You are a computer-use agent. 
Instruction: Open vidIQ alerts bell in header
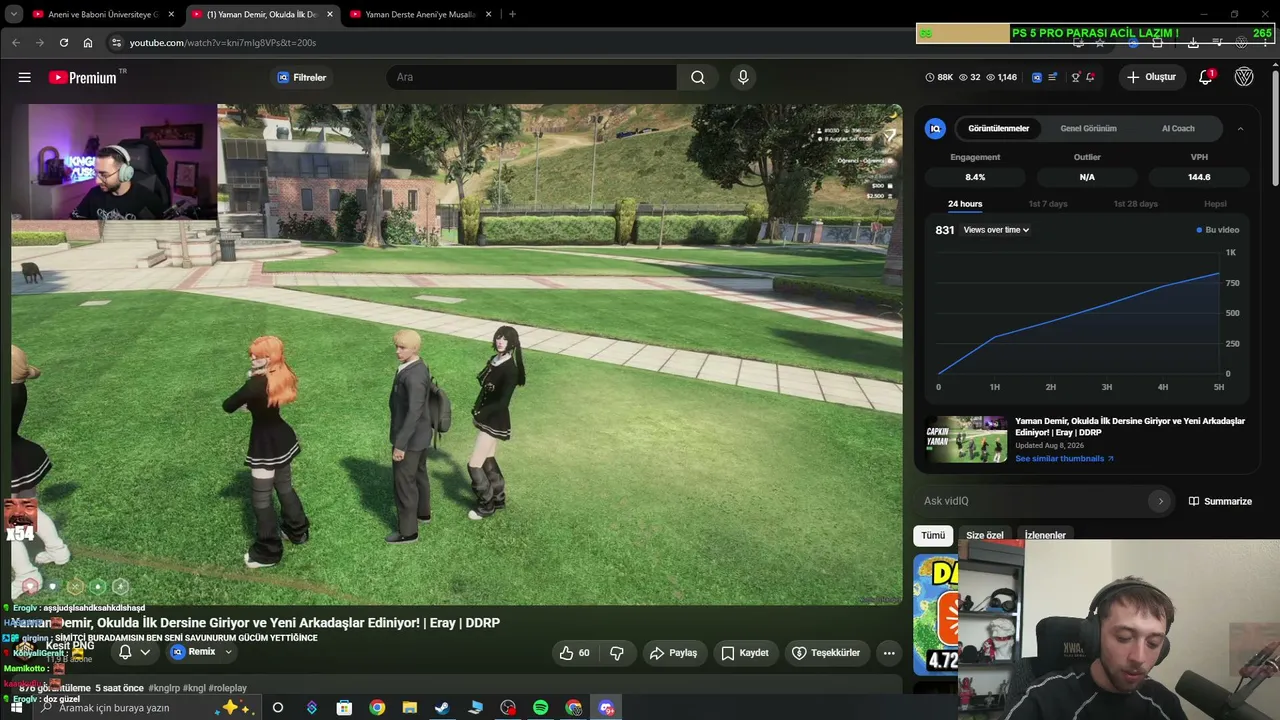coord(1090,77)
